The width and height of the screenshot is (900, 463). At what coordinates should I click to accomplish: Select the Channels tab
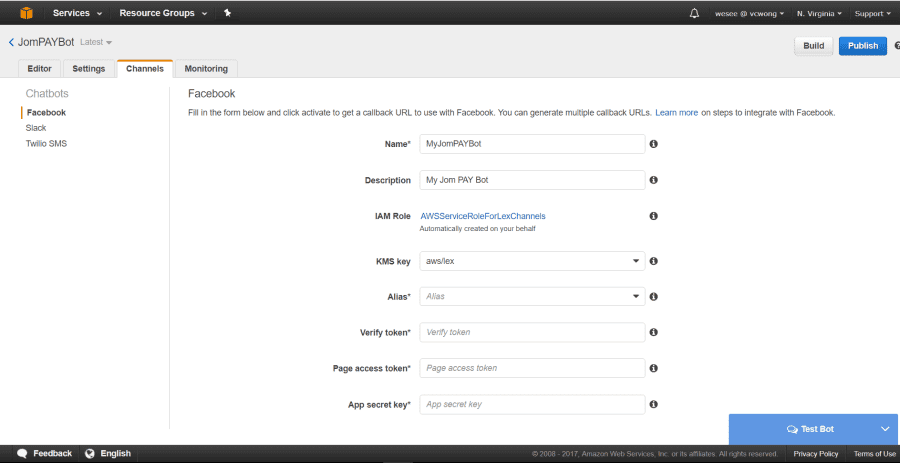(145, 68)
